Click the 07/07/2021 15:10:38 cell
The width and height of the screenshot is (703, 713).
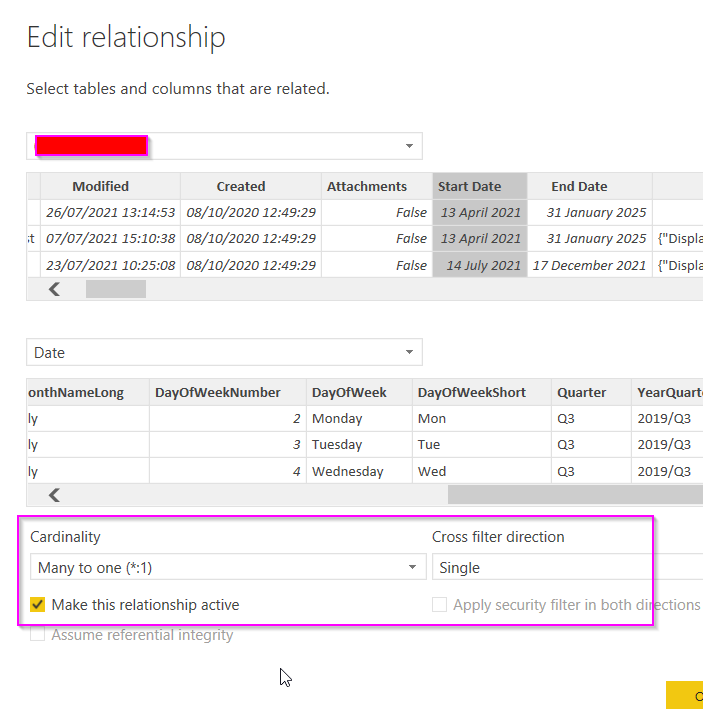[110, 238]
